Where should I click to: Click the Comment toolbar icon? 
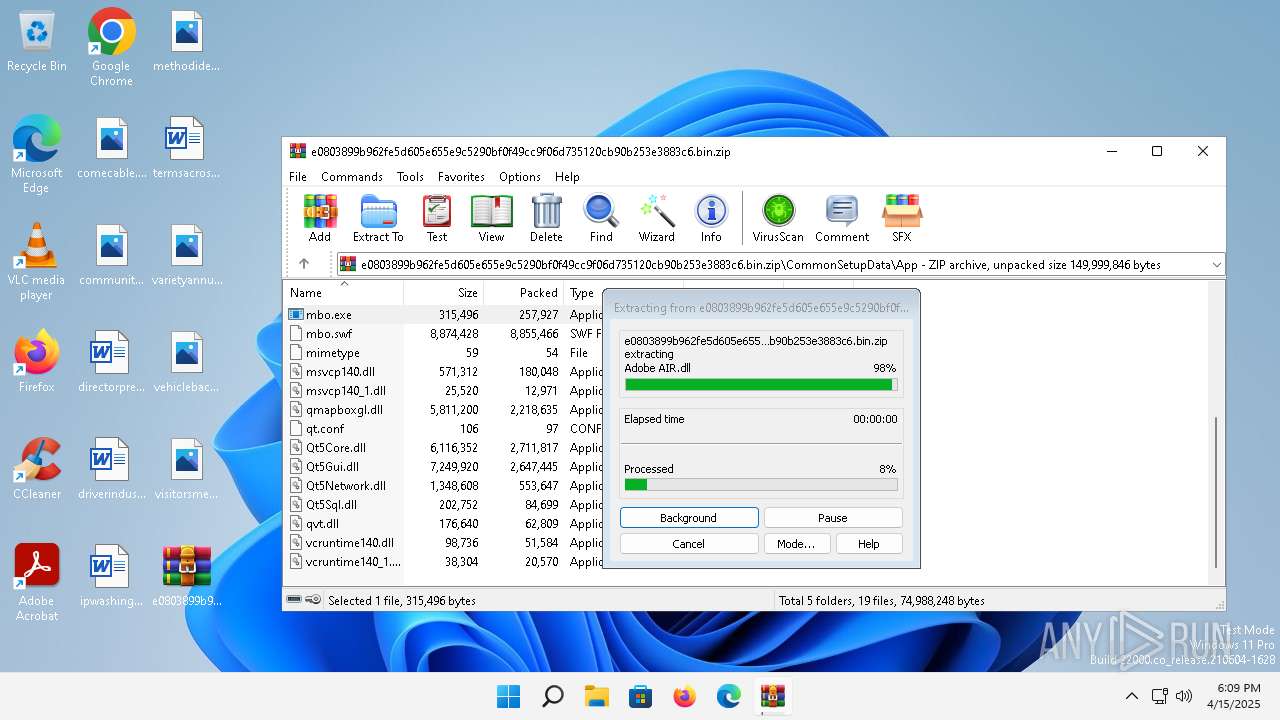[x=842, y=218]
